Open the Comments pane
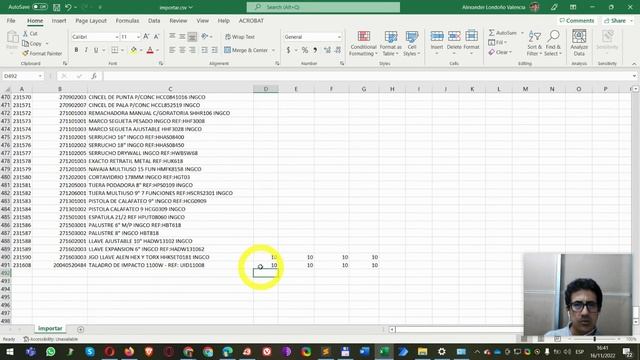 click(x=577, y=20)
